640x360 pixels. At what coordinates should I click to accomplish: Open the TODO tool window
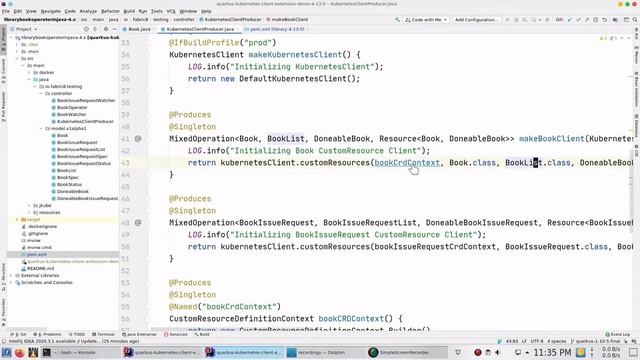coord(77,334)
